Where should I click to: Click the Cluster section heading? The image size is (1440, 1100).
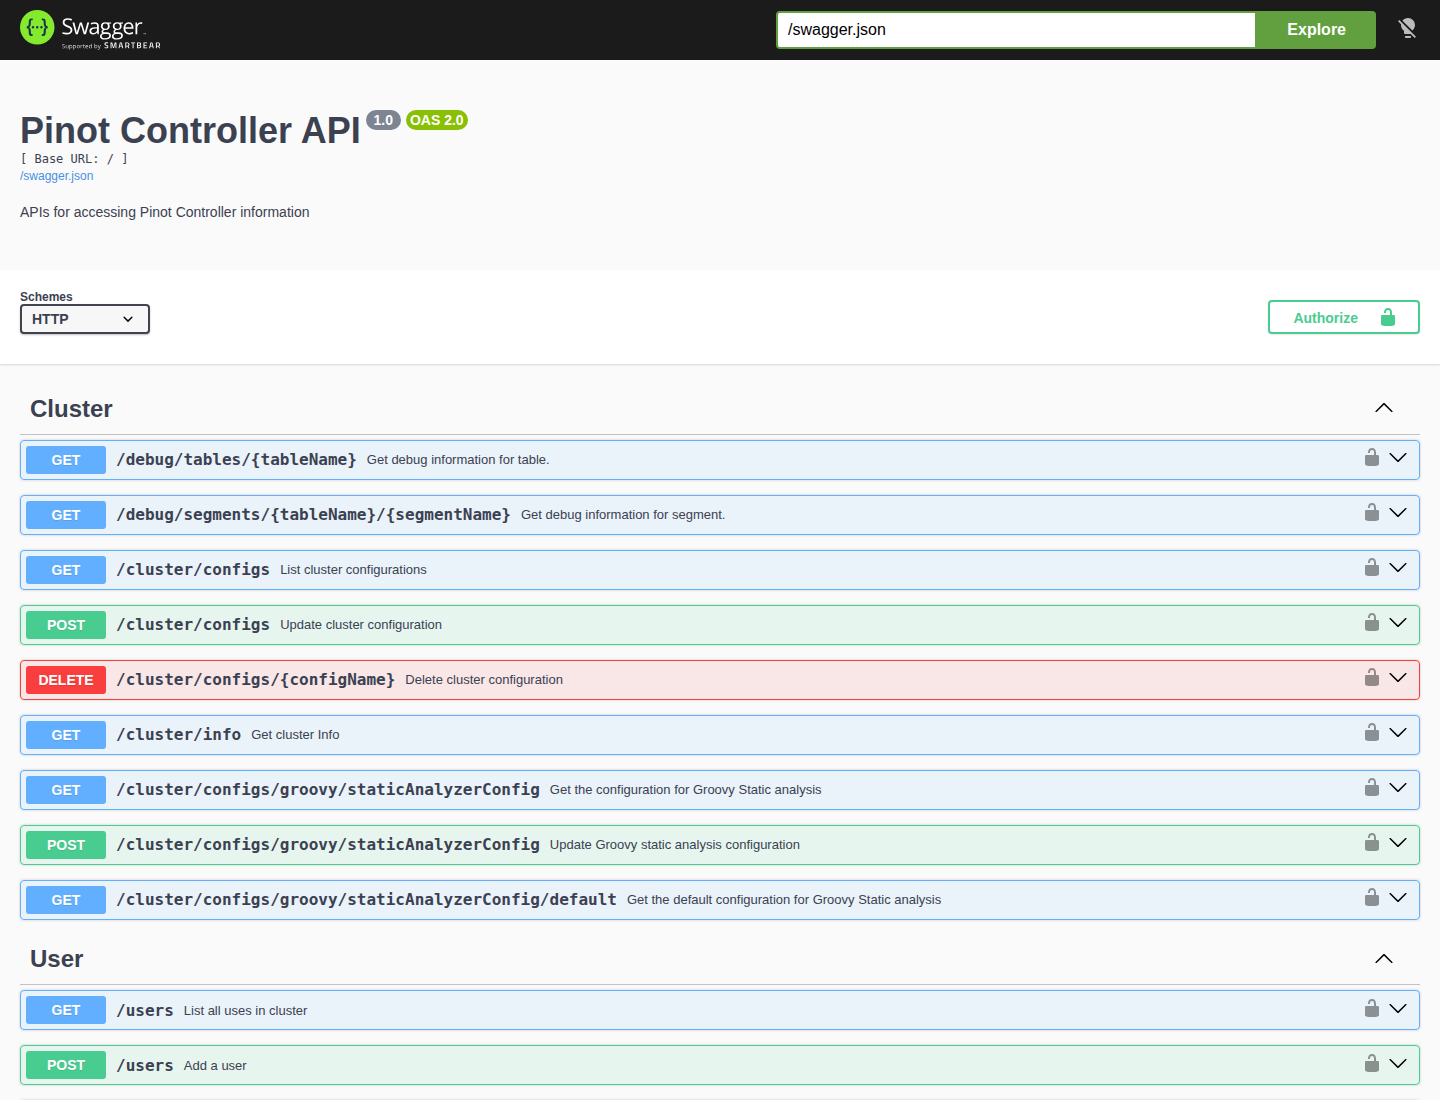(71, 409)
